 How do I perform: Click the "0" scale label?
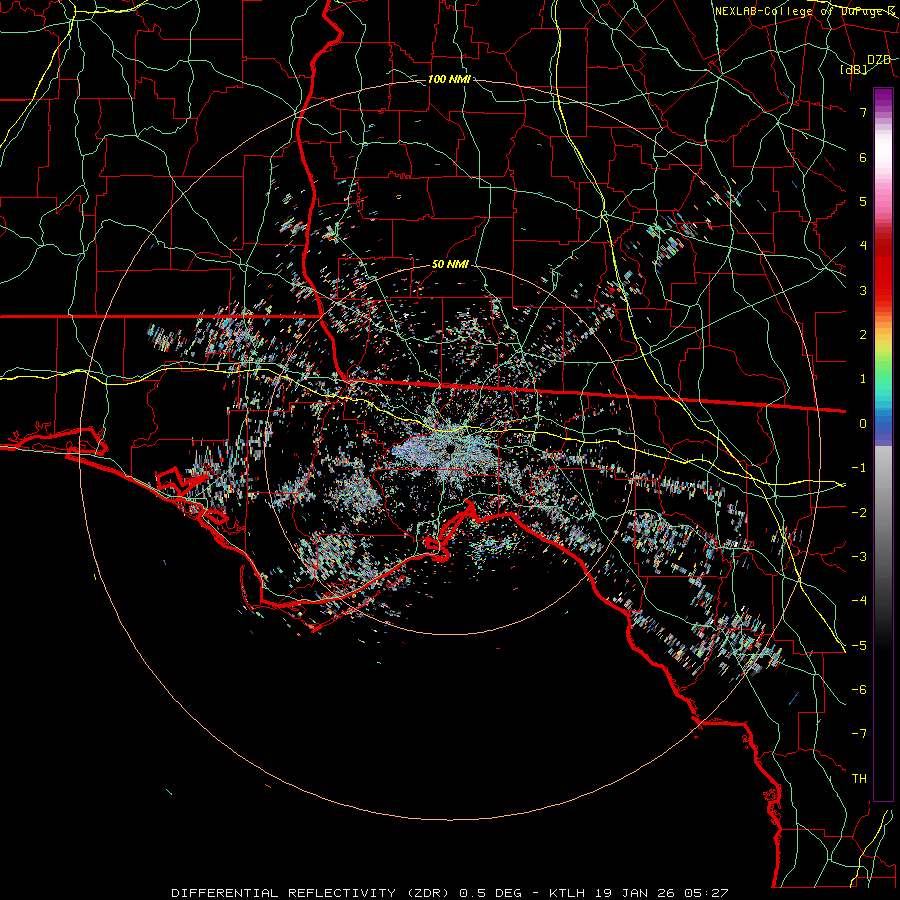[x=863, y=424]
